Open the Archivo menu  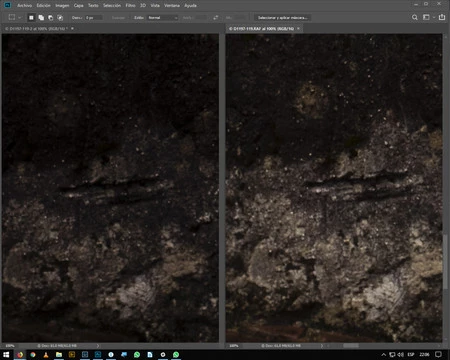[24, 5]
